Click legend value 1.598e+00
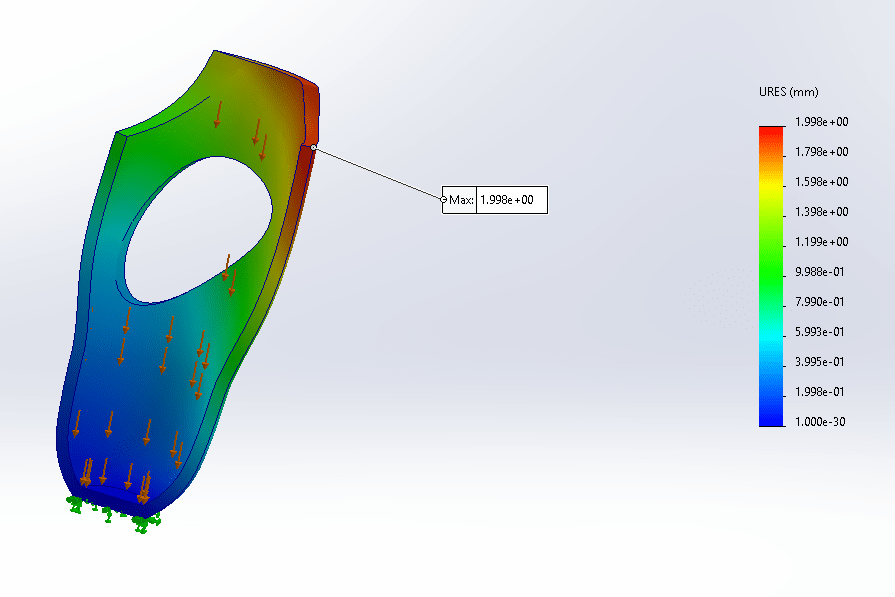This screenshot has width=895, height=597. click(x=821, y=182)
